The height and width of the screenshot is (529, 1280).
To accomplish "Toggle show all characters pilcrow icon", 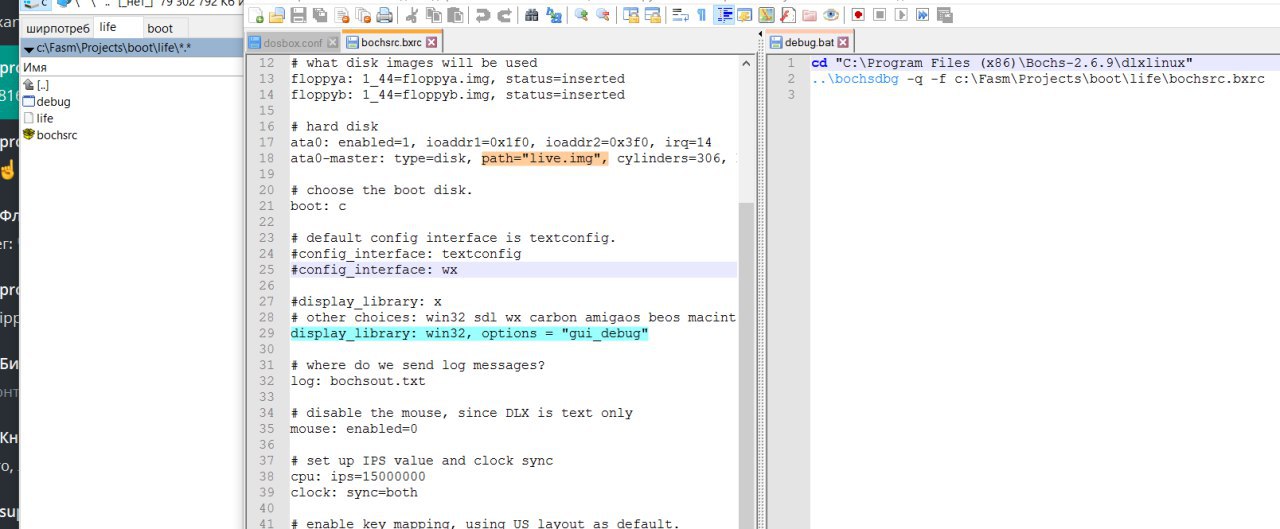I will click(x=701, y=15).
